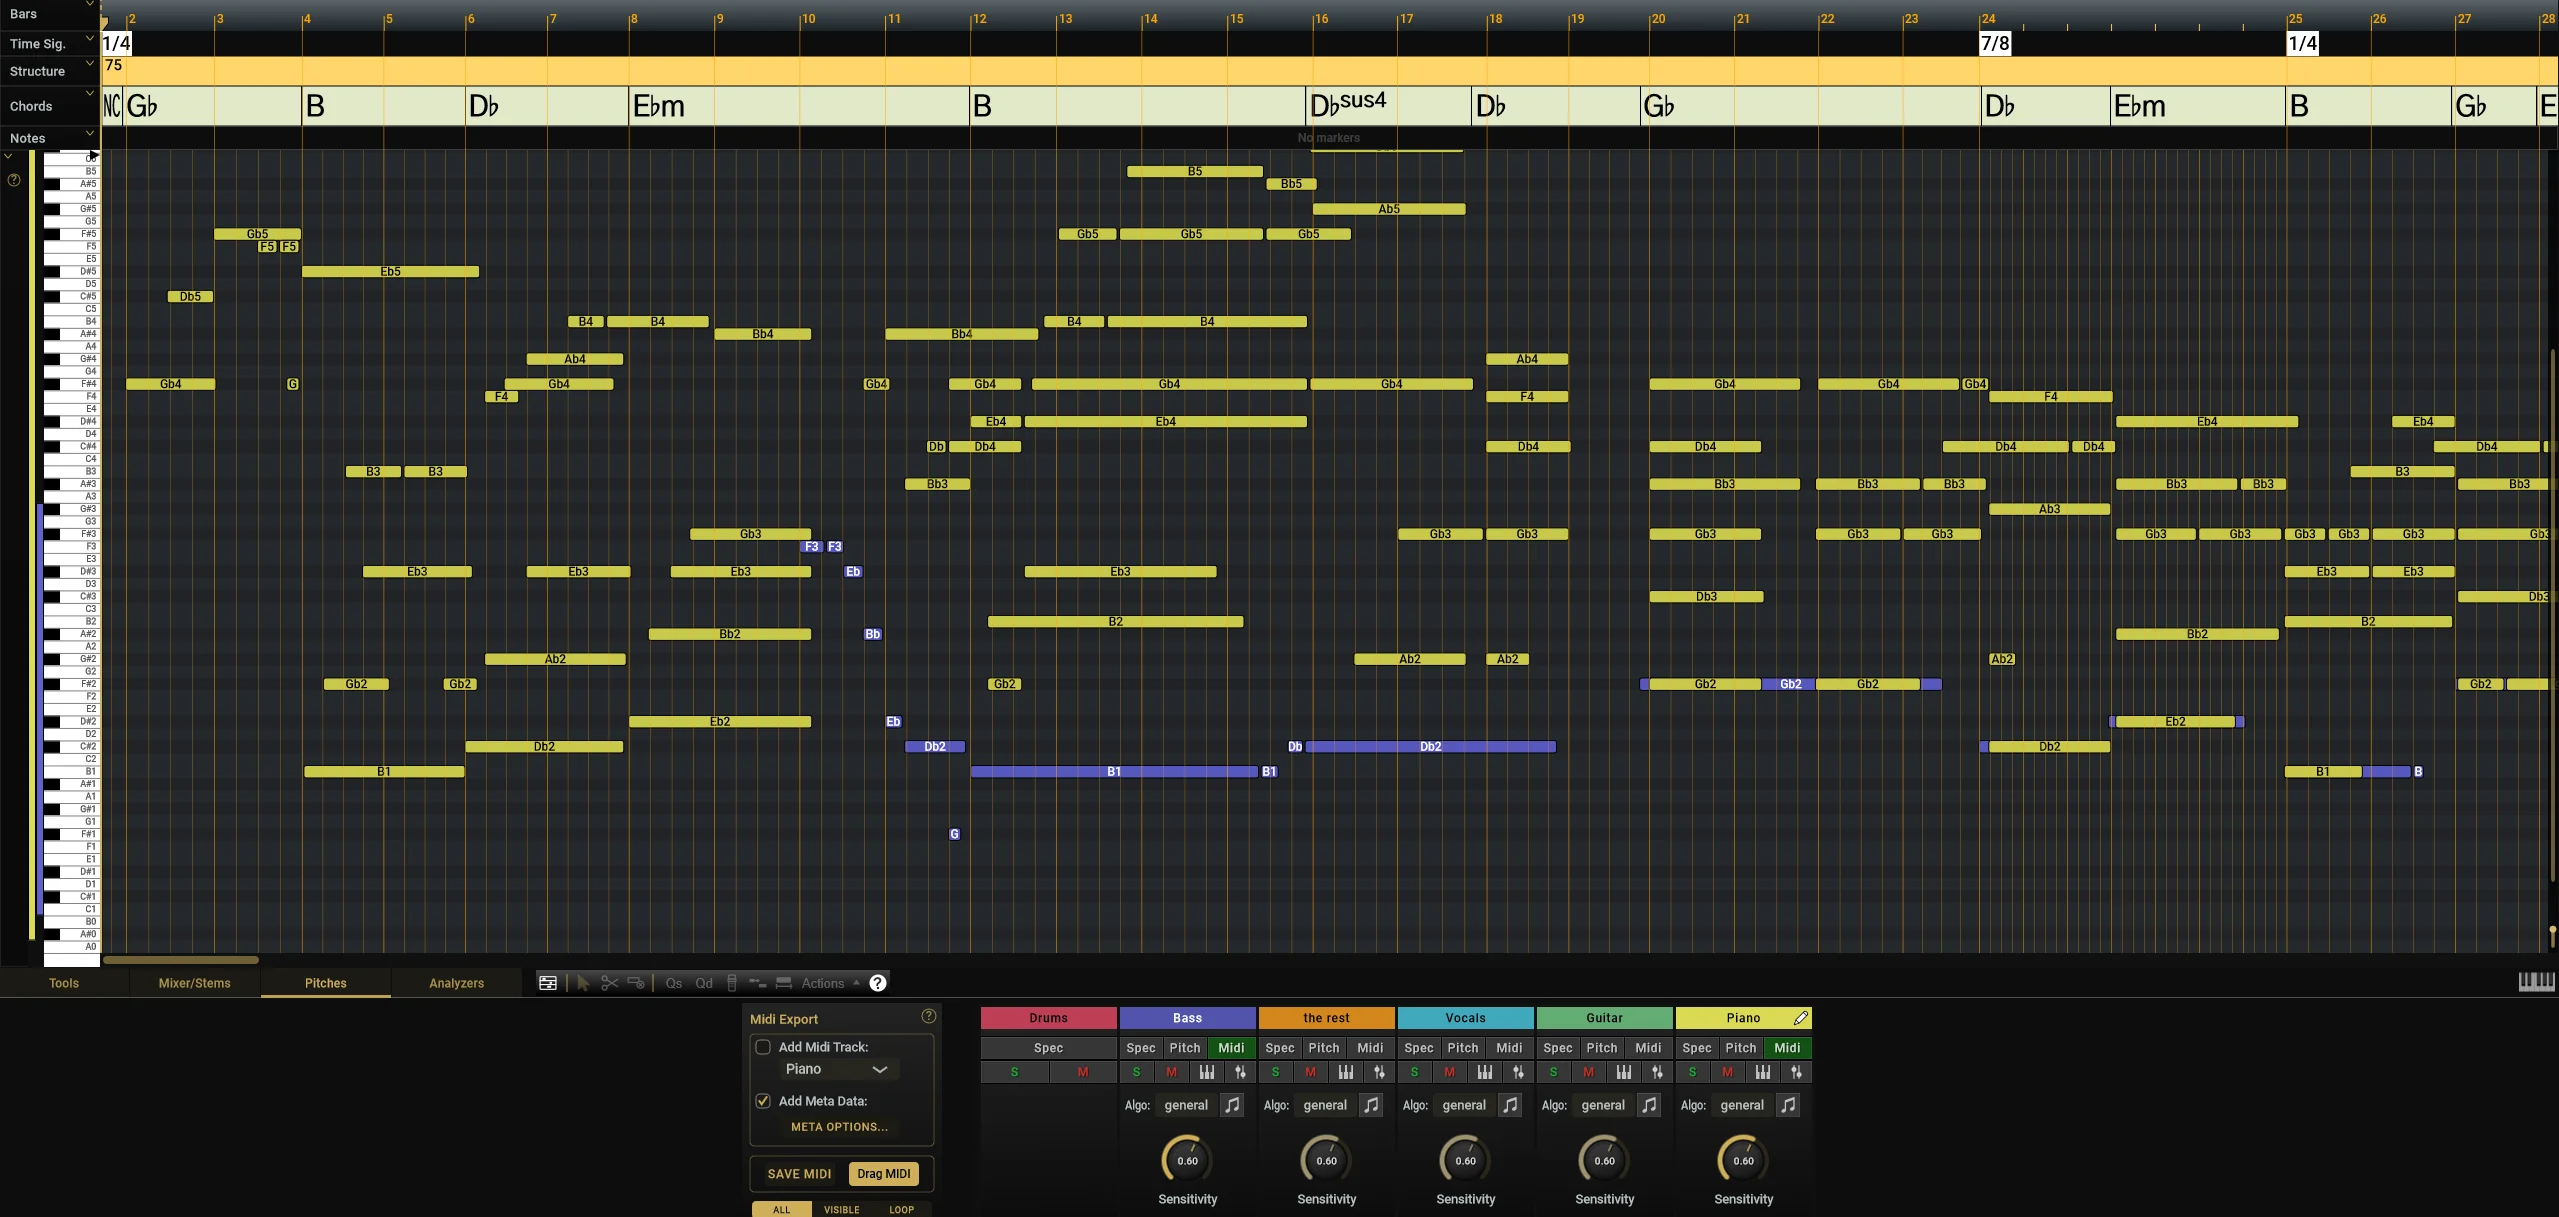
Task: Click the Piano track pencil edit icon
Action: click(x=1801, y=1018)
